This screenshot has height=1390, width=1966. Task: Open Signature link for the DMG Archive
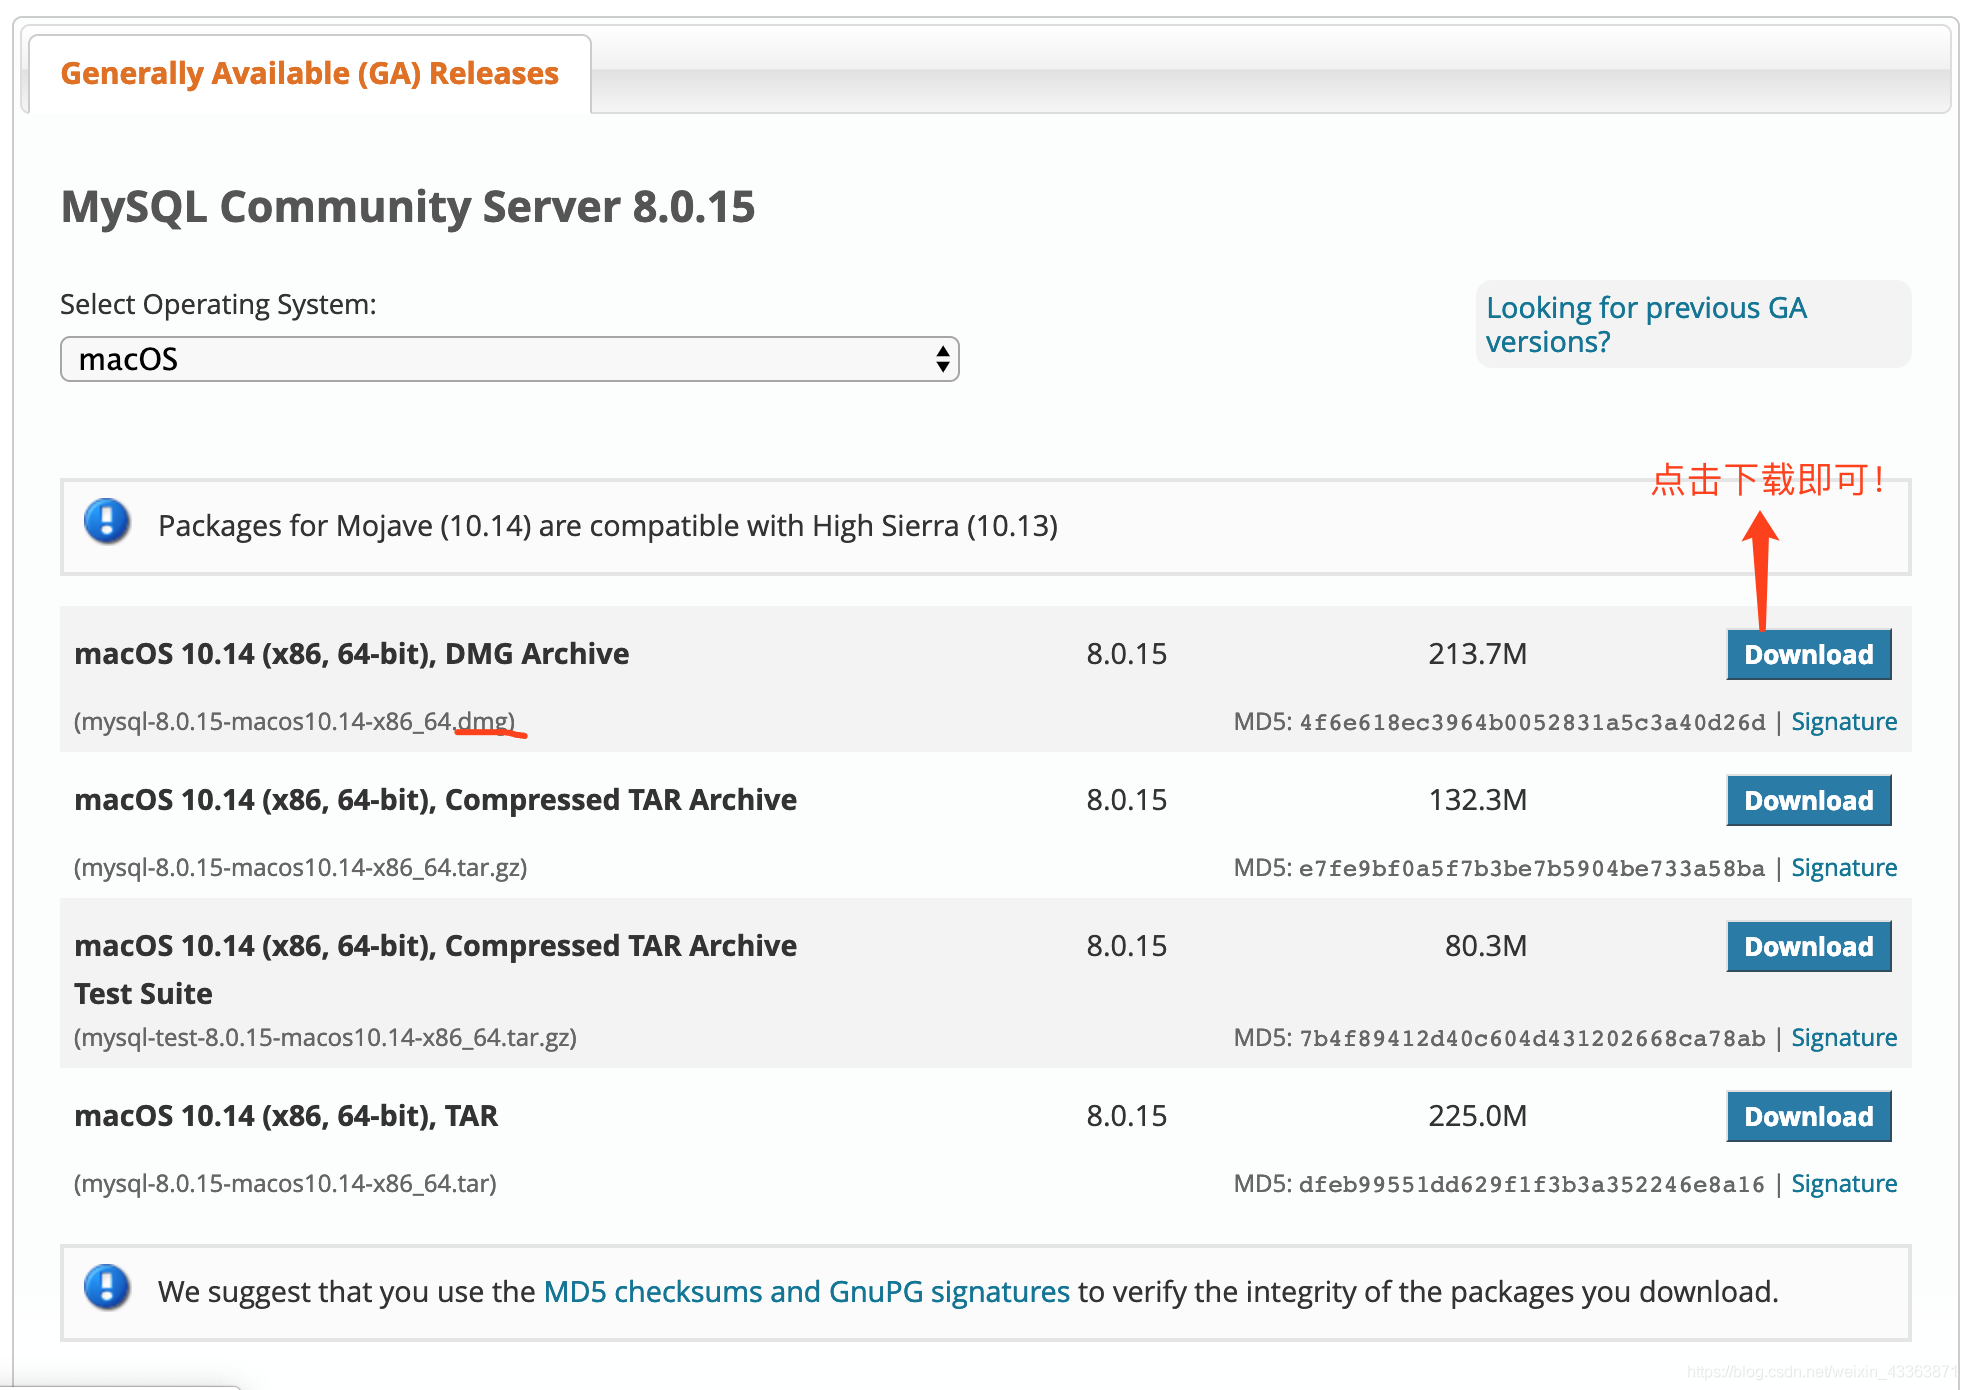pos(1843,721)
